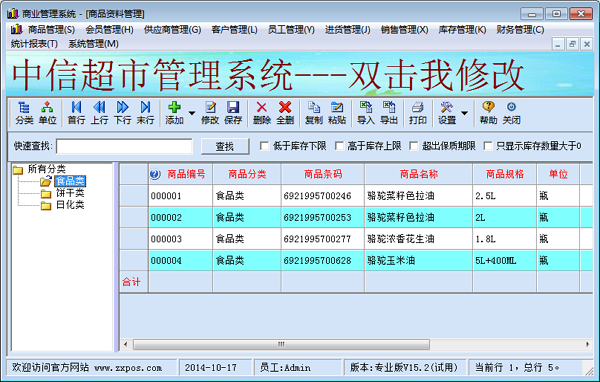Open 客户管理(L) menu
Screen dimensions: 600x382
tap(235, 29)
